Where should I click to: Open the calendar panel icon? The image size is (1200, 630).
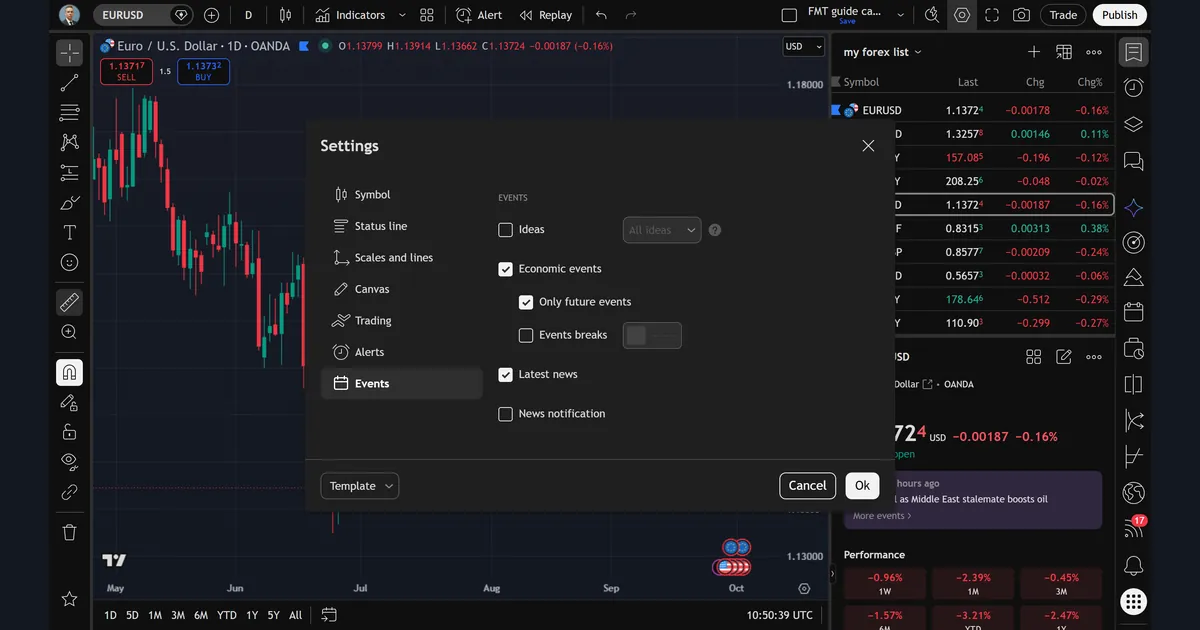[1133, 312]
